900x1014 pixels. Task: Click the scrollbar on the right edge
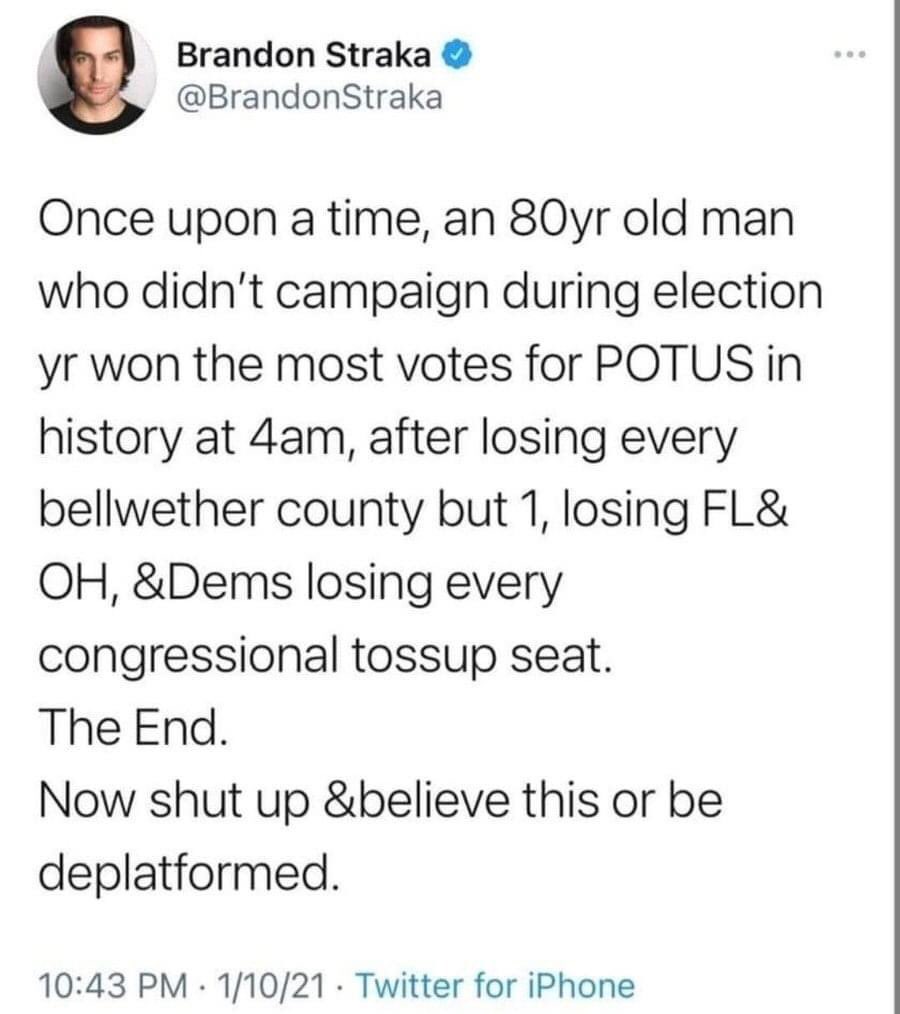tap(895, 500)
